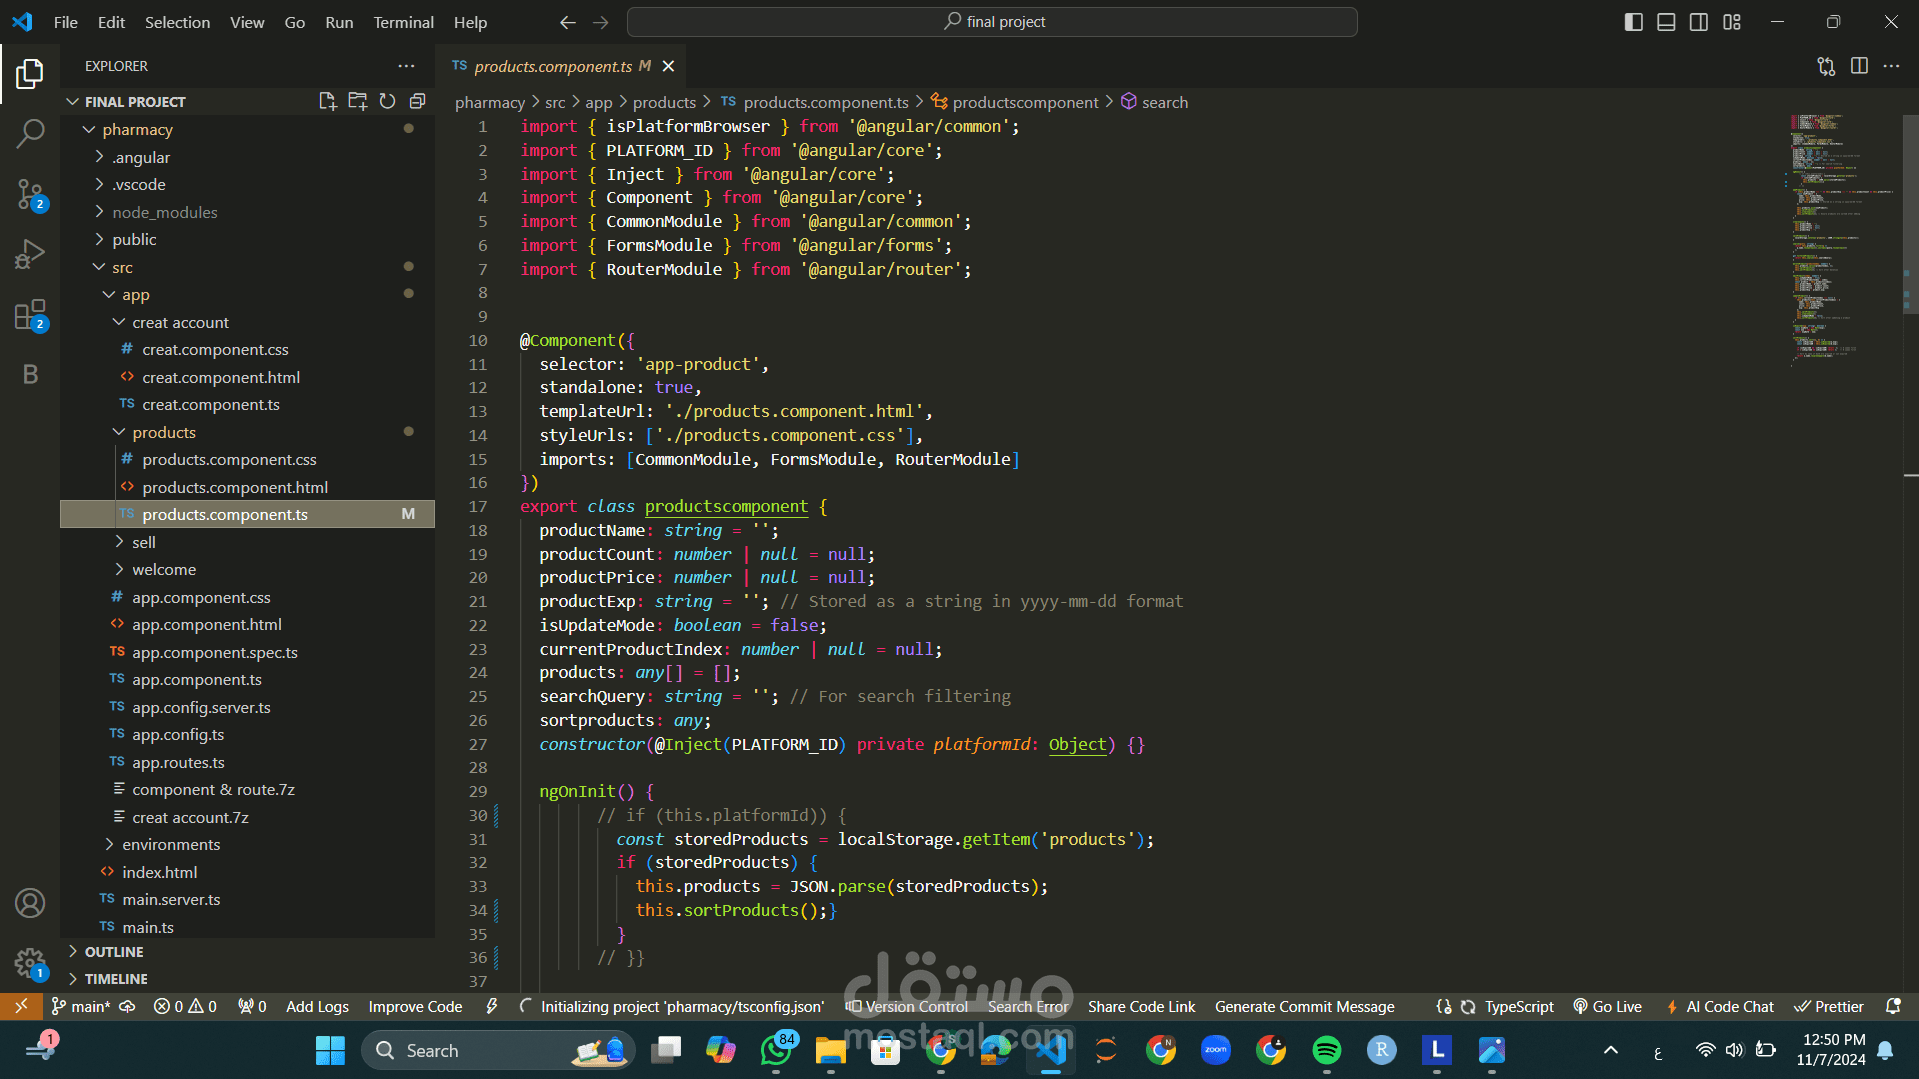Image resolution: width=1919 pixels, height=1079 pixels.
Task: Click the final project command search box
Action: 992,22
